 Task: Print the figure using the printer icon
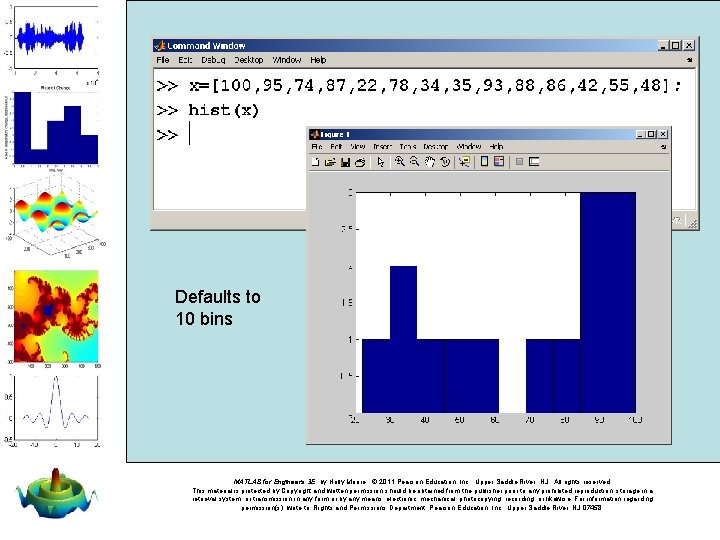tap(360, 162)
